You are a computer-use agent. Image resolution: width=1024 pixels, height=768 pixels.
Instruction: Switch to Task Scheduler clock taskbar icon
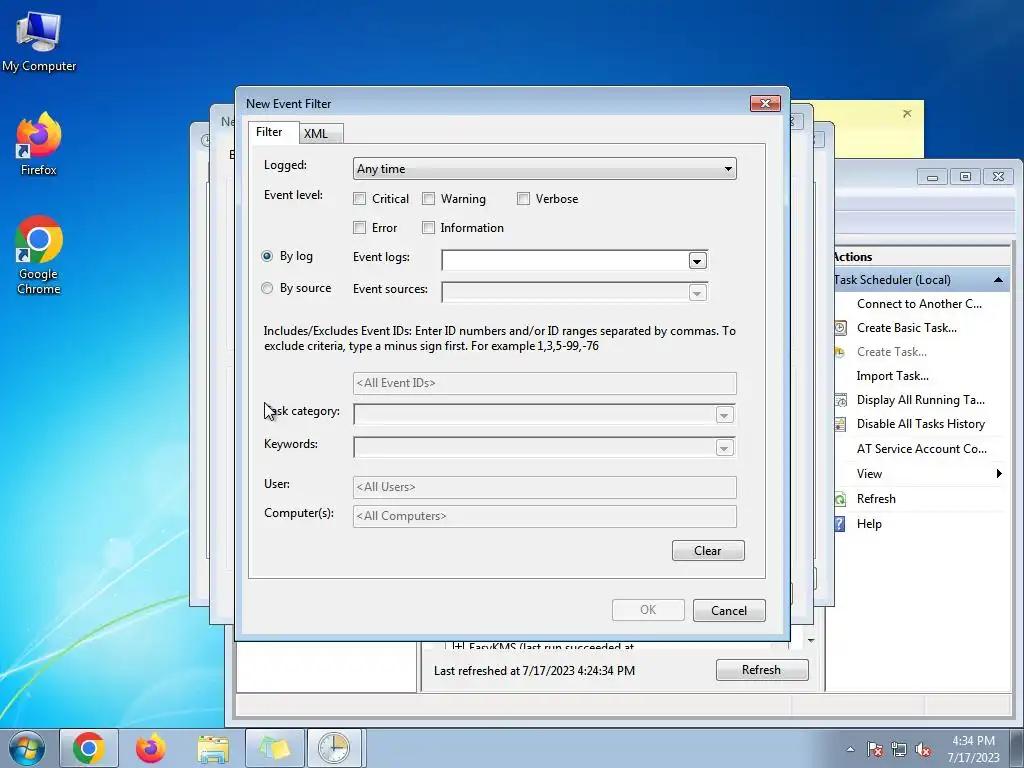pos(334,748)
